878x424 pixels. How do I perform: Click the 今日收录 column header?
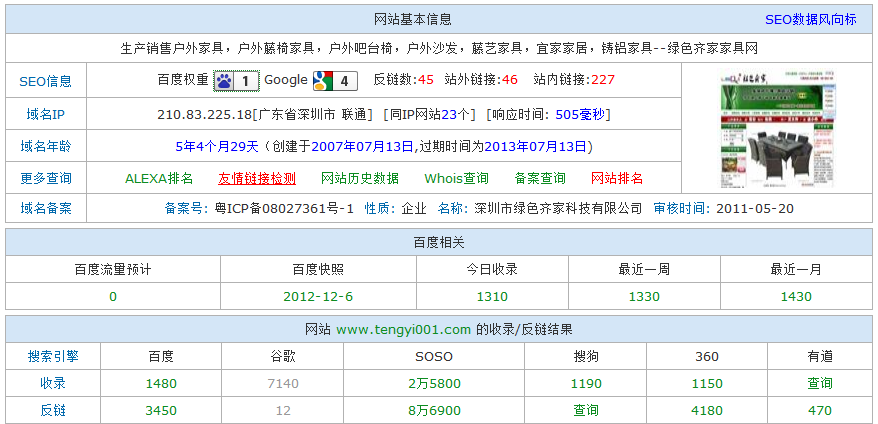(492, 269)
